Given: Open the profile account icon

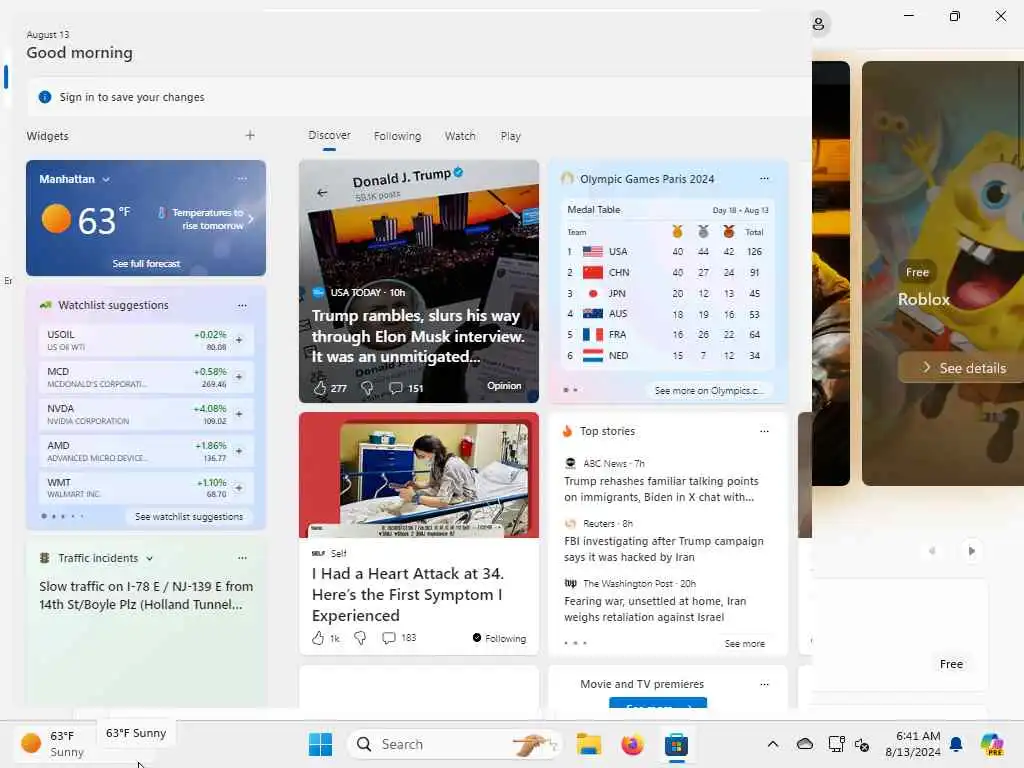Looking at the screenshot, I should (818, 24).
